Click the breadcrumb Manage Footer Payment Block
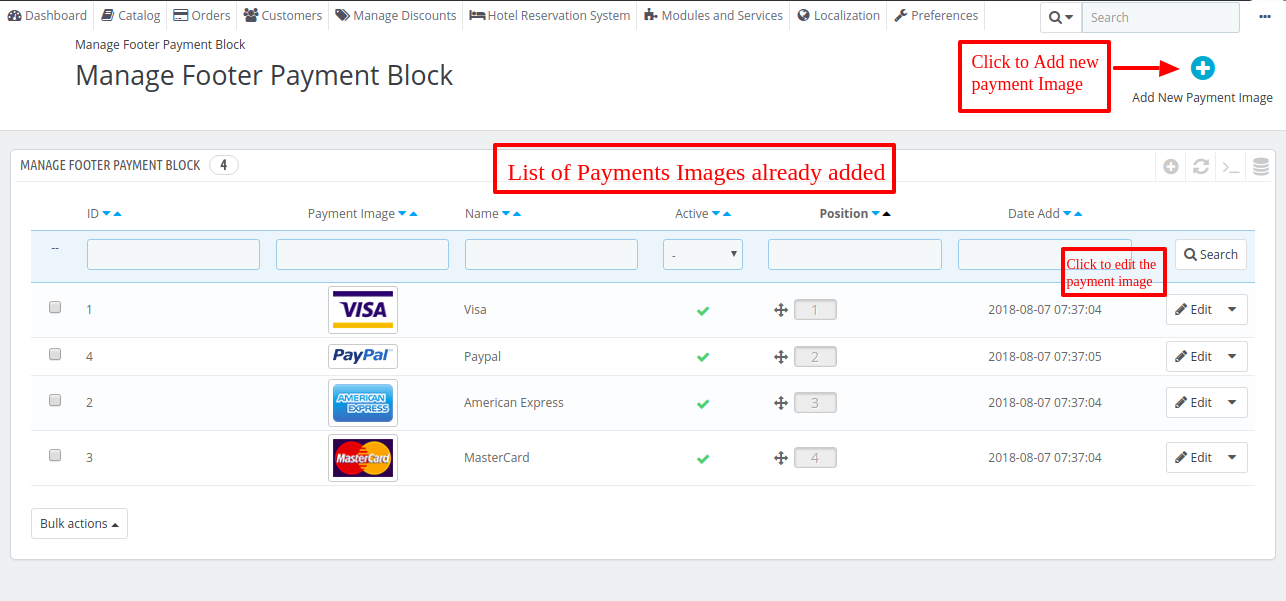The width and height of the screenshot is (1286, 601). [x=160, y=45]
